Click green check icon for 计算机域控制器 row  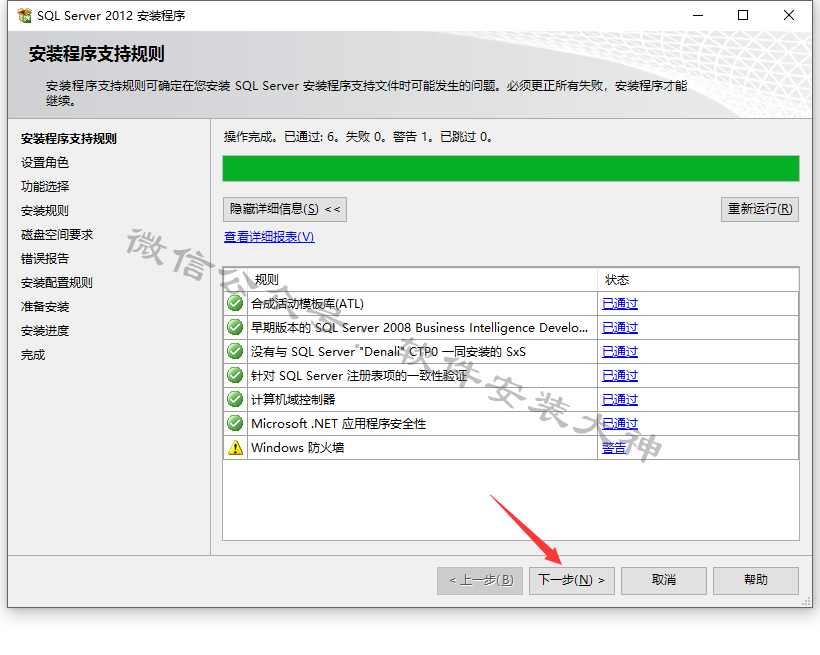tap(235, 400)
